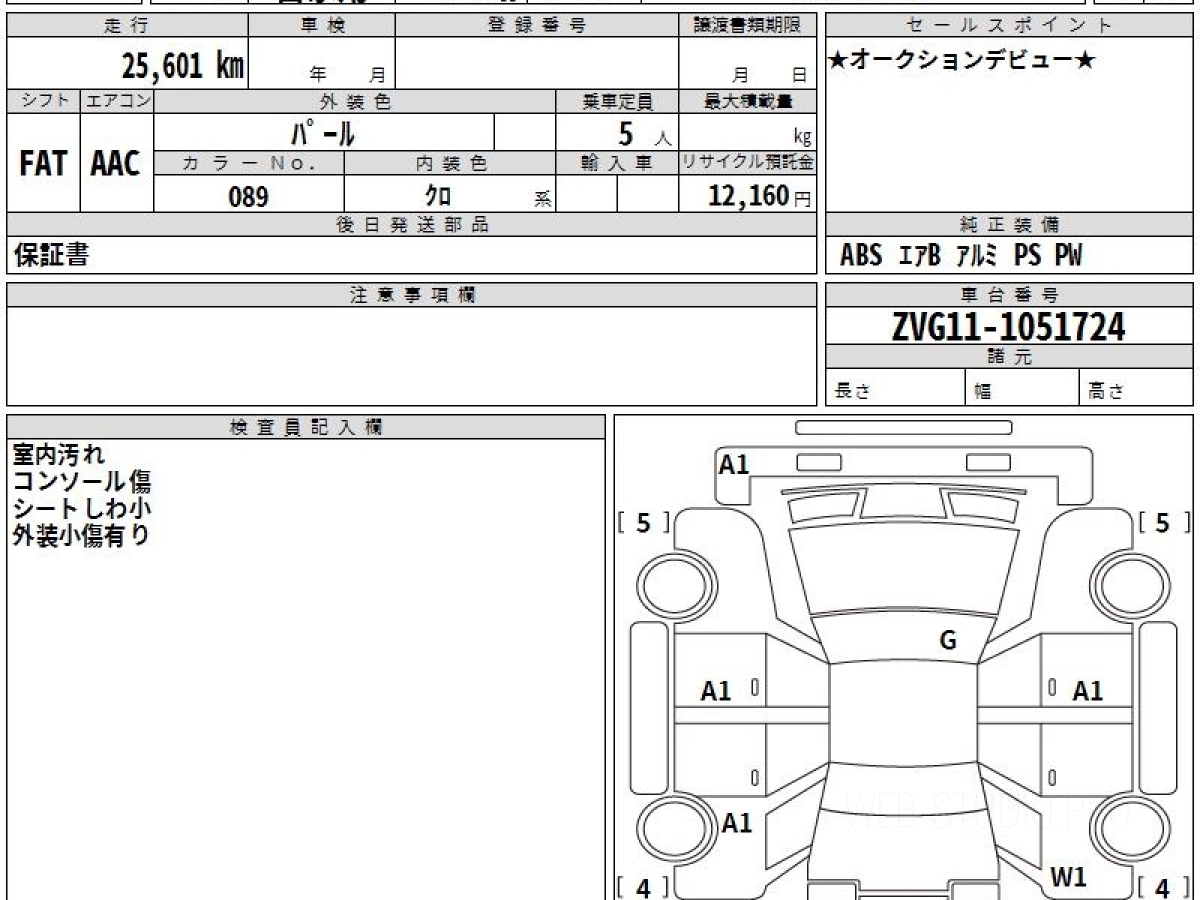Click the 高さ dimension cell
The height and width of the screenshot is (900, 1200).
pyautogui.click(x=1136, y=389)
